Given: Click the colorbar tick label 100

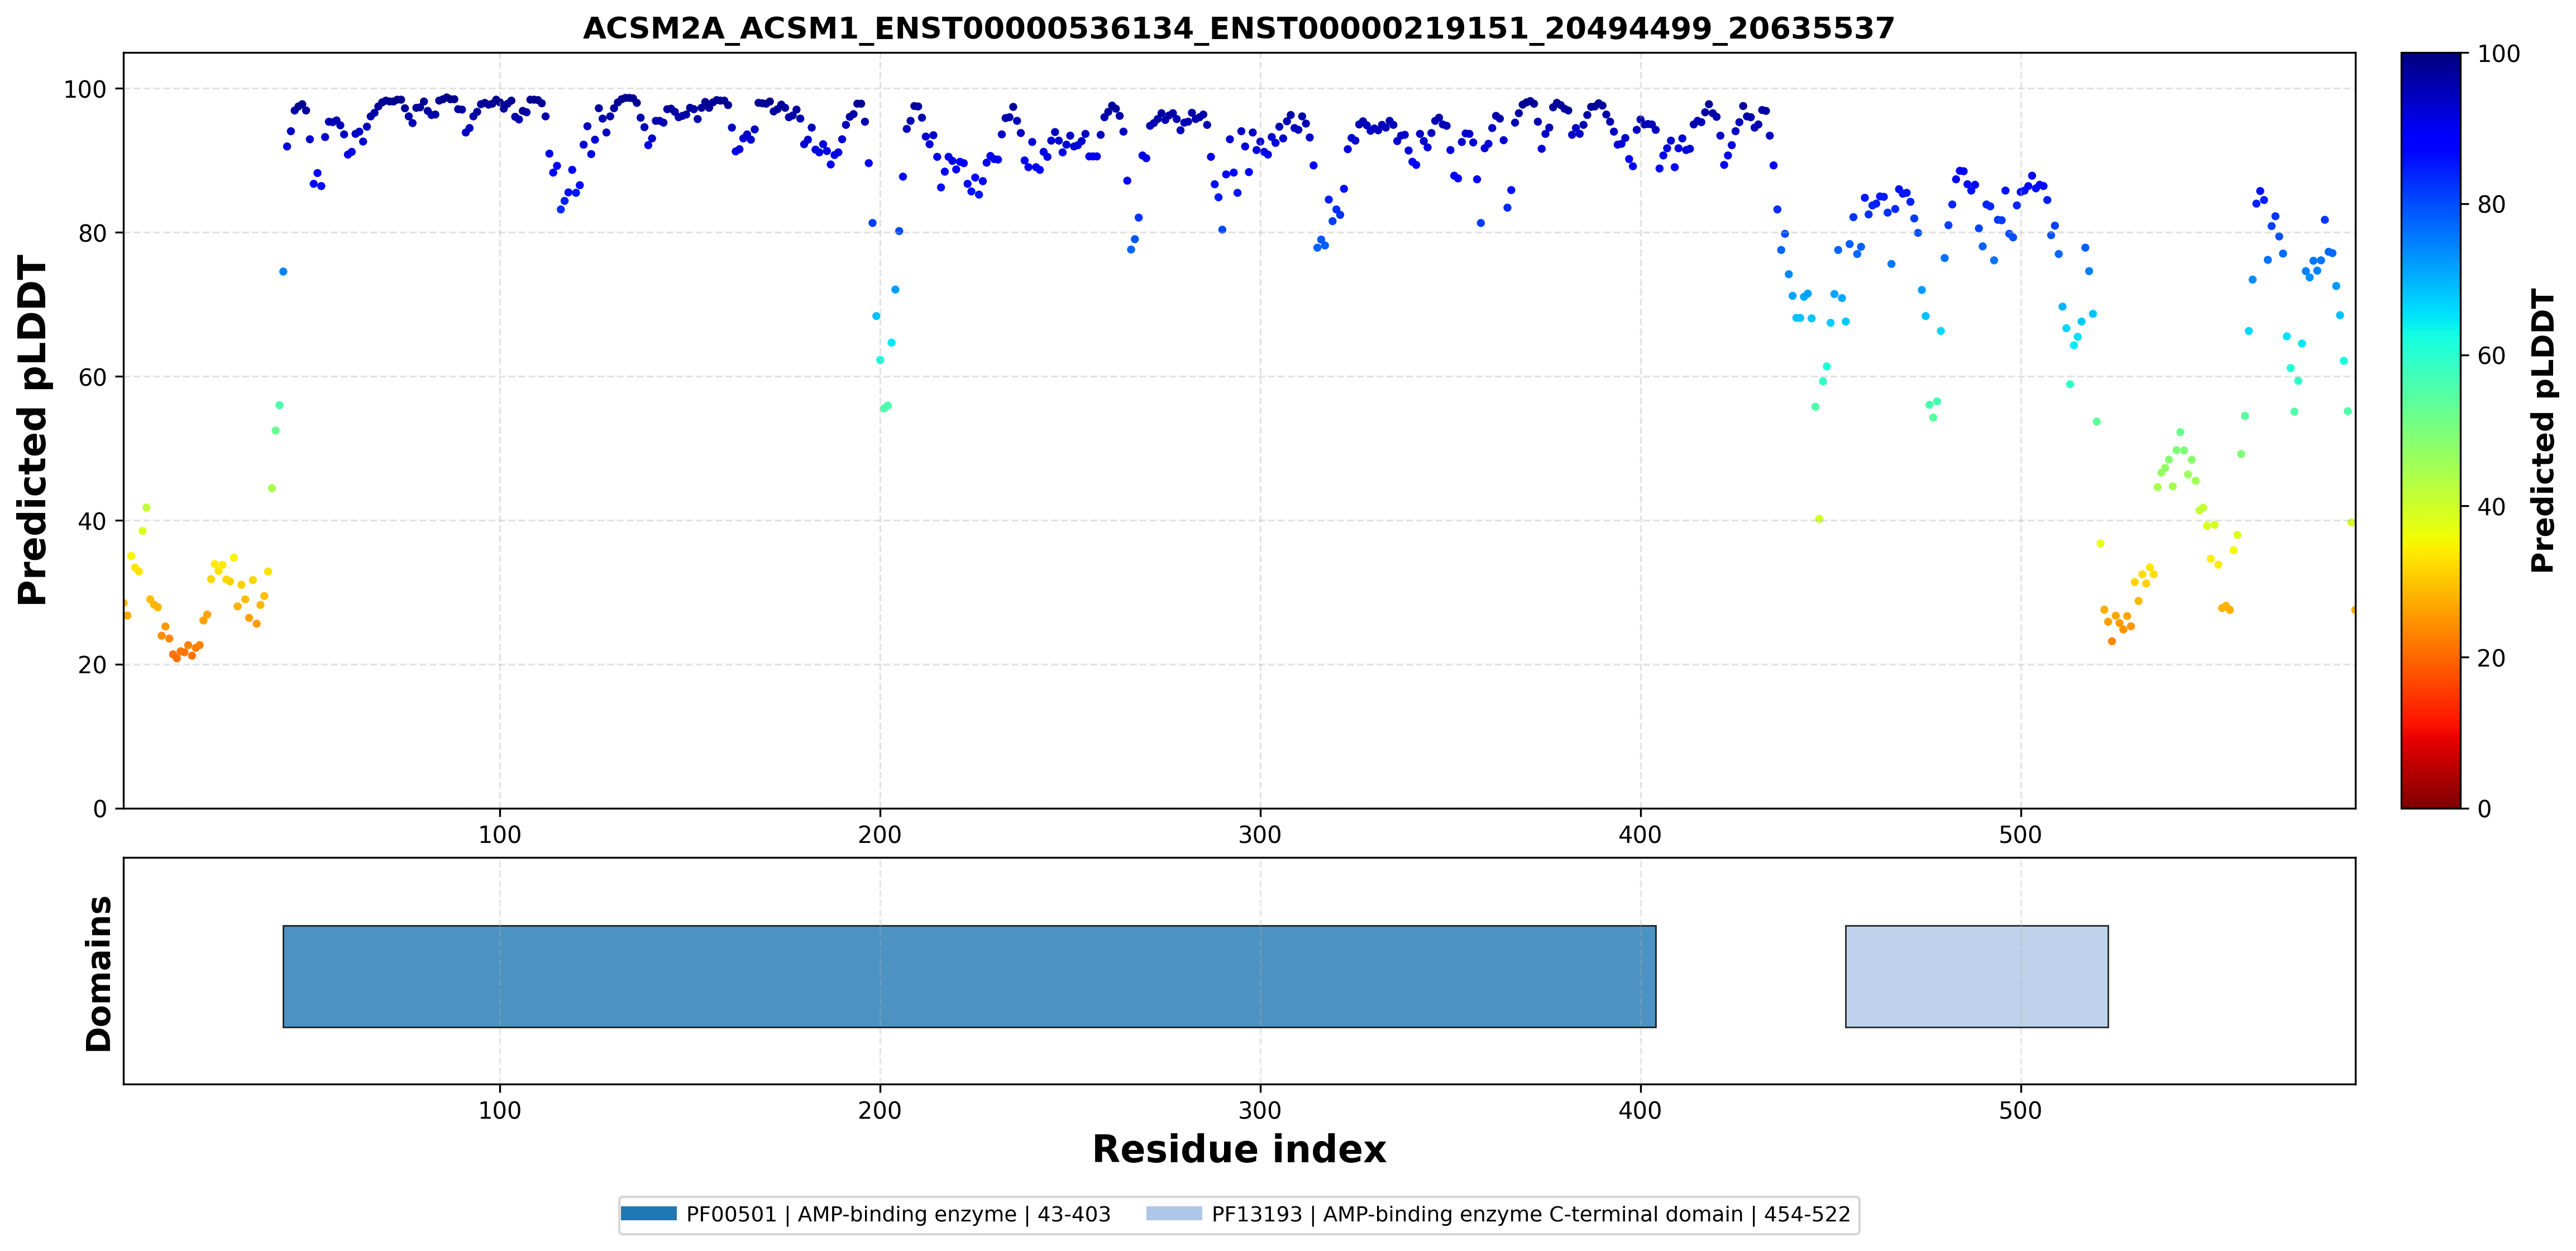Looking at the screenshot, I should pyautogui.click(x=2498, y=54).
